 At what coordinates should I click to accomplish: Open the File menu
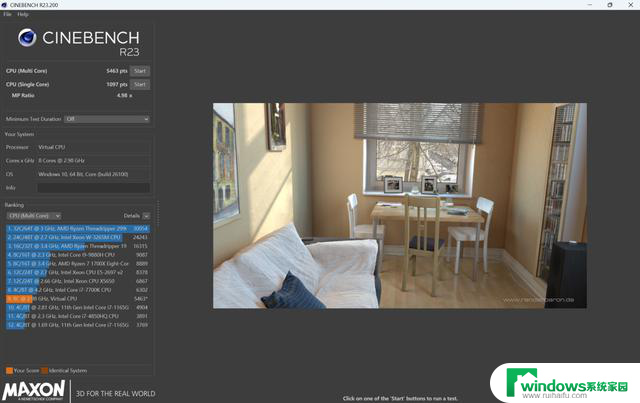click(x=7, y=14)
